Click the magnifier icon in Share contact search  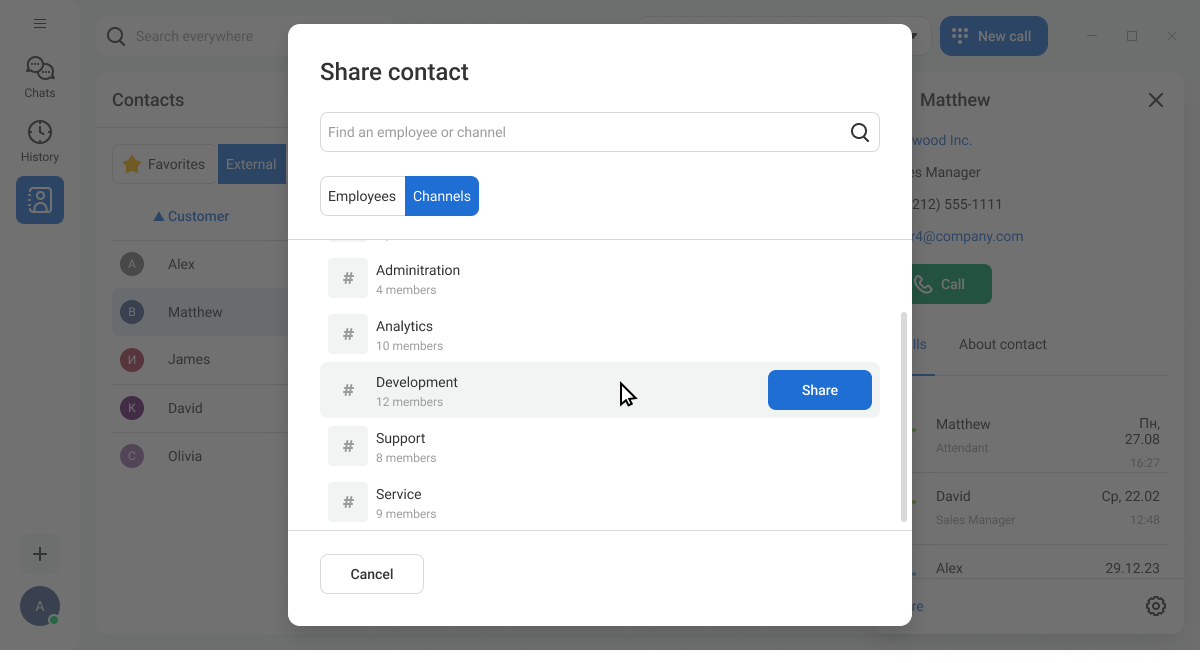point(860,132)
